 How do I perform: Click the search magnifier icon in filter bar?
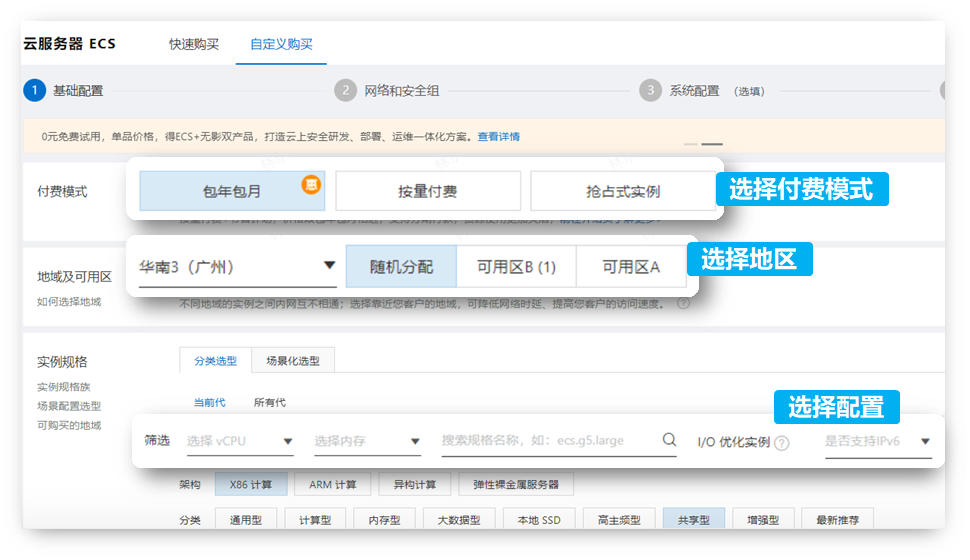(669, 440)
